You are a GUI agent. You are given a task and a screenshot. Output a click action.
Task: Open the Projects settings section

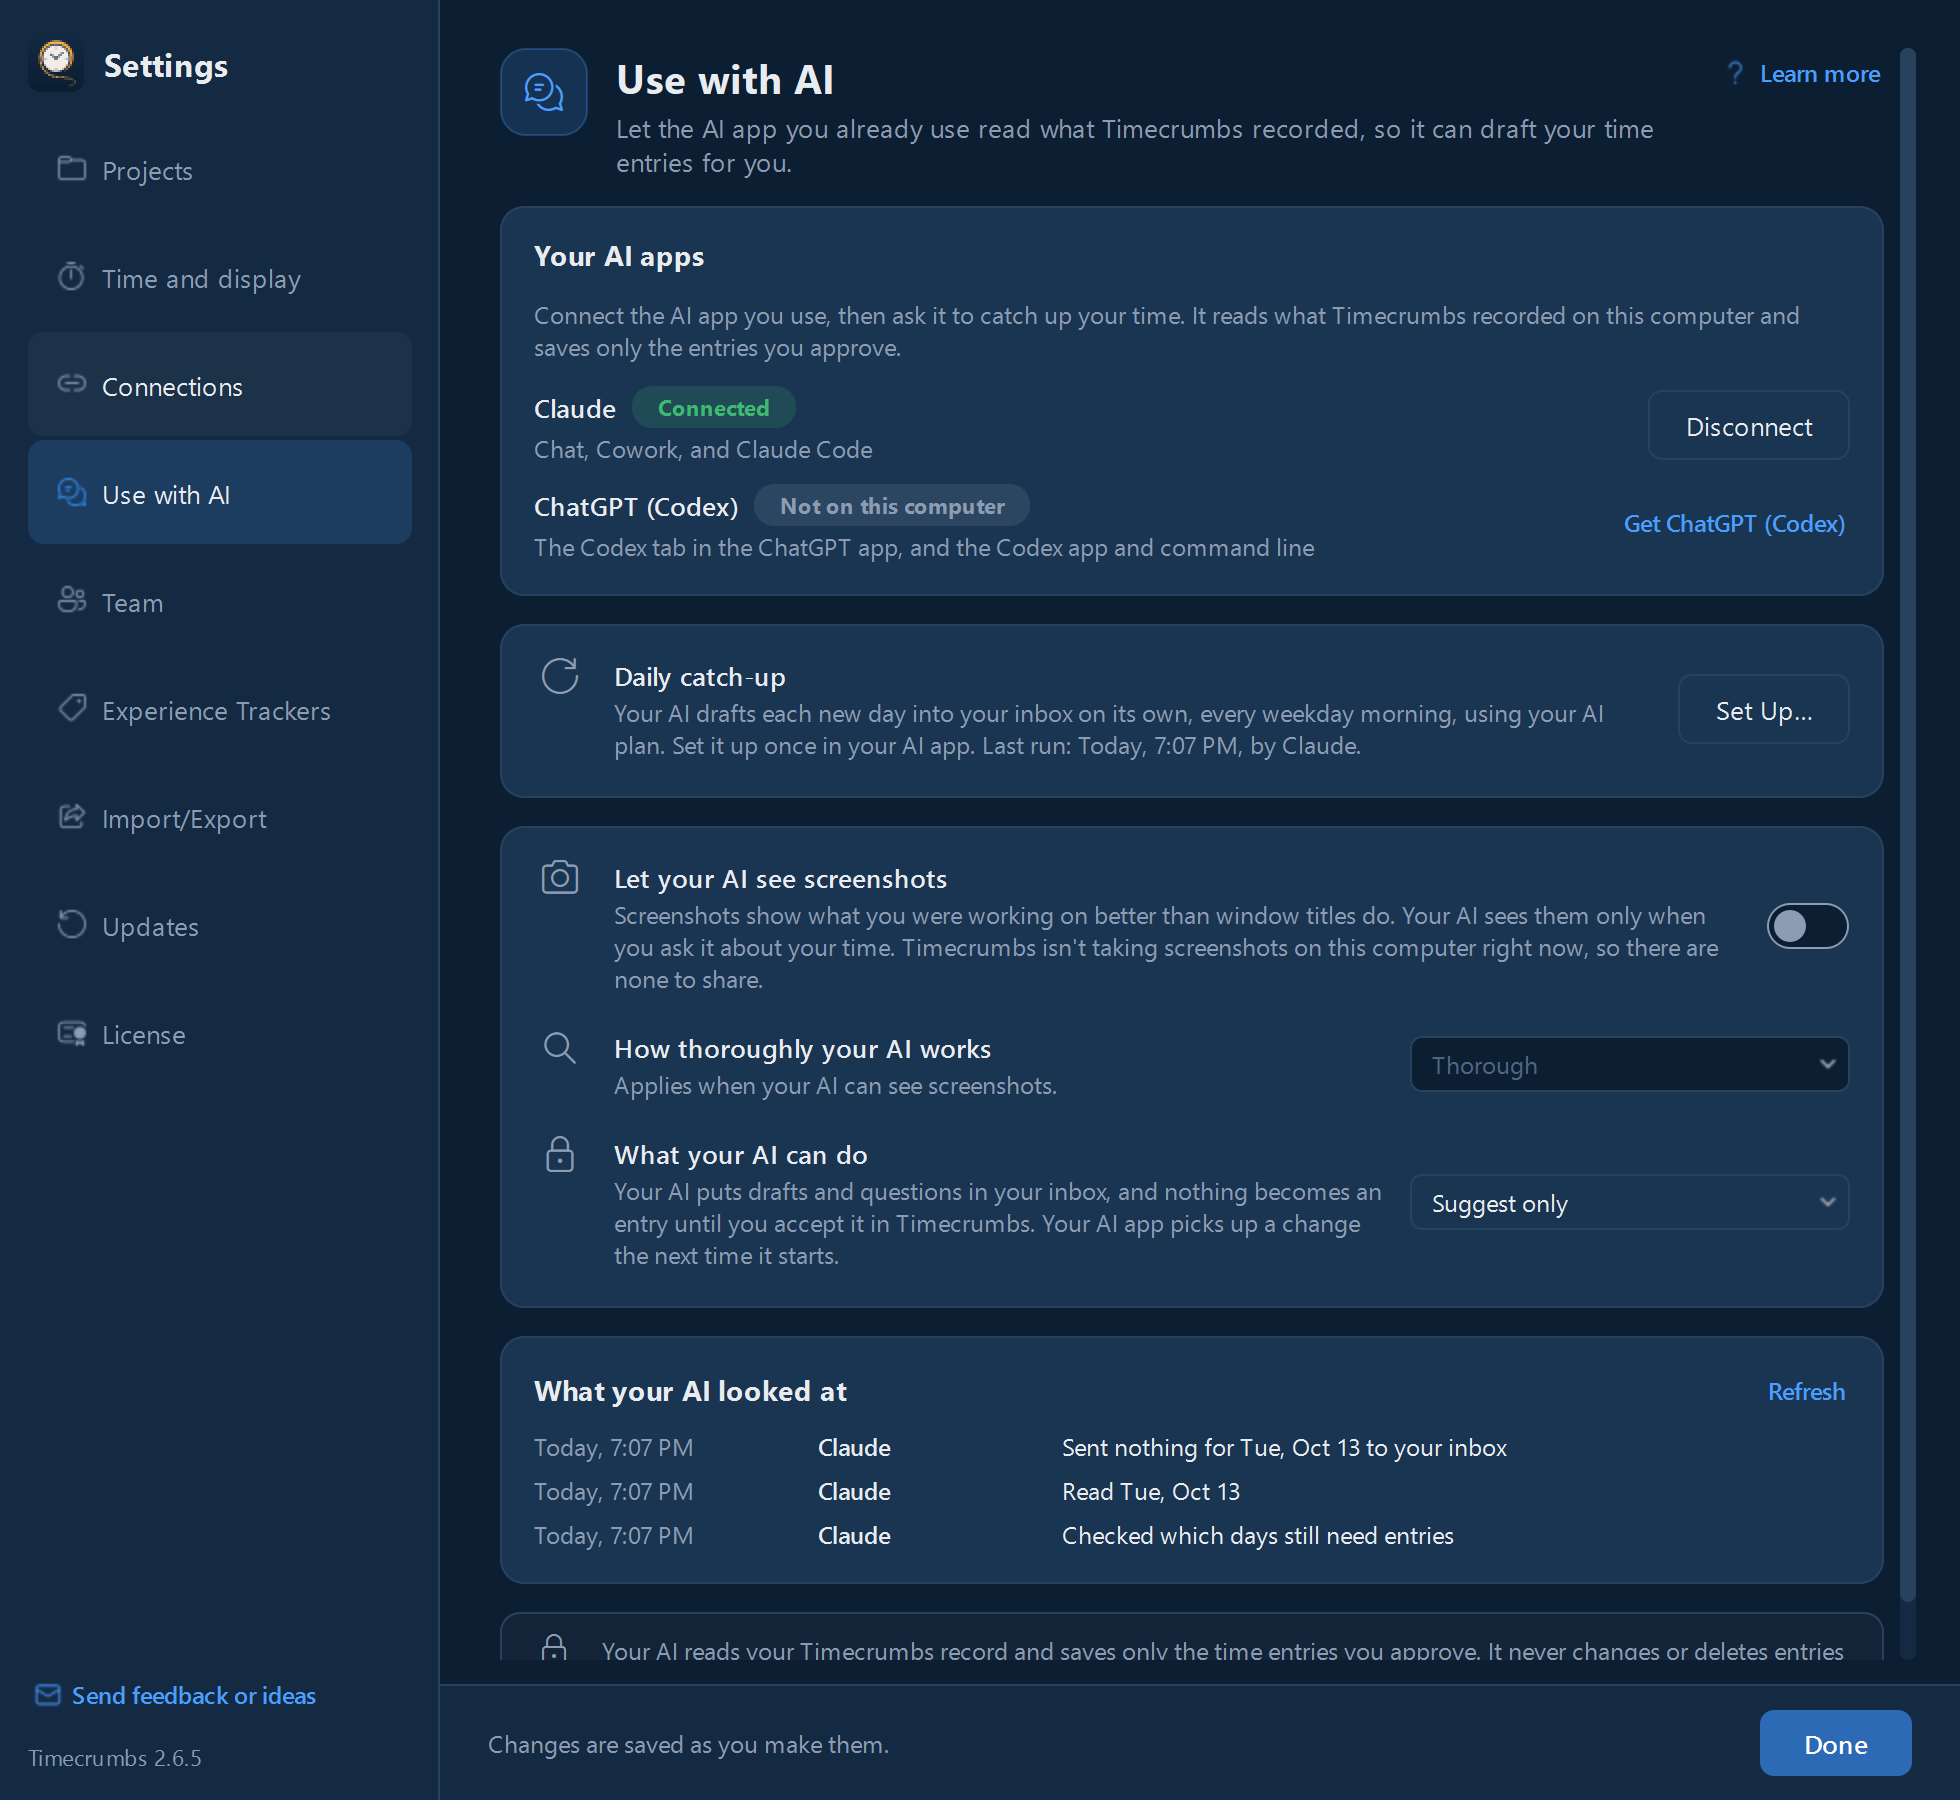coord(220,170)
